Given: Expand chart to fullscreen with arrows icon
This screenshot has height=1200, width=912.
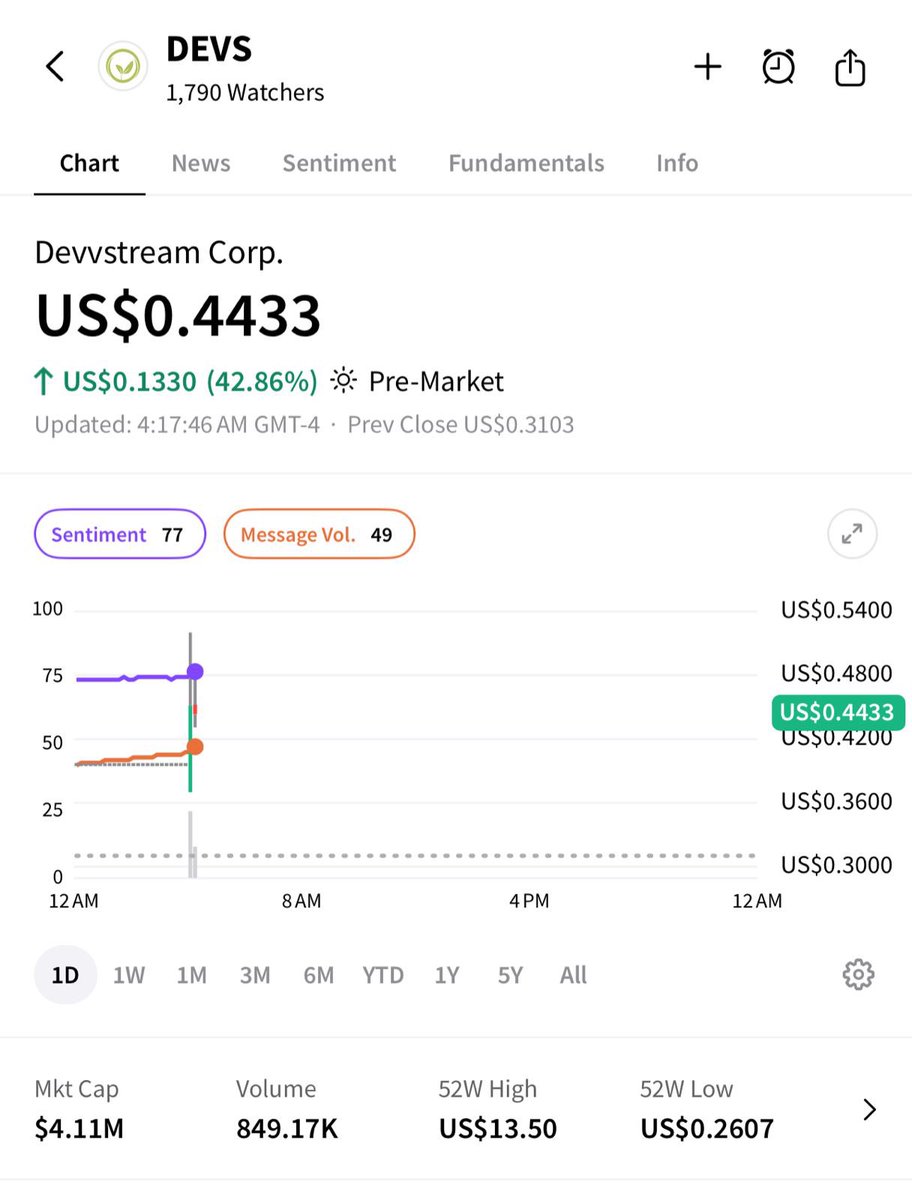Looking at the screenshot, I should (x=852, y=534).
